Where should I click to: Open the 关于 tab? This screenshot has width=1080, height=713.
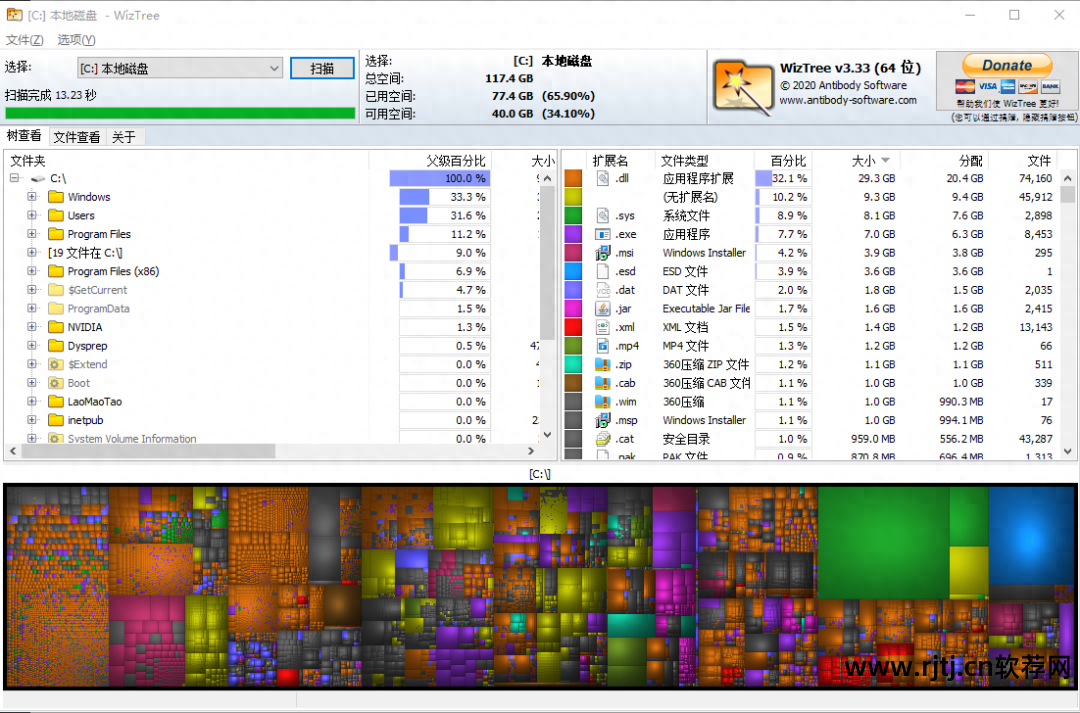click(x=124, y=137)
